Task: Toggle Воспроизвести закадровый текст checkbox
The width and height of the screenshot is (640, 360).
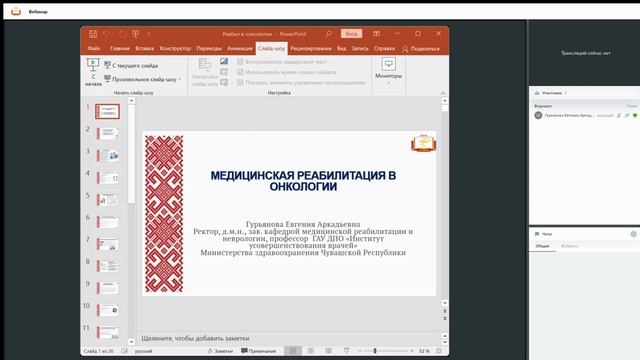Action: click(240, 62)
